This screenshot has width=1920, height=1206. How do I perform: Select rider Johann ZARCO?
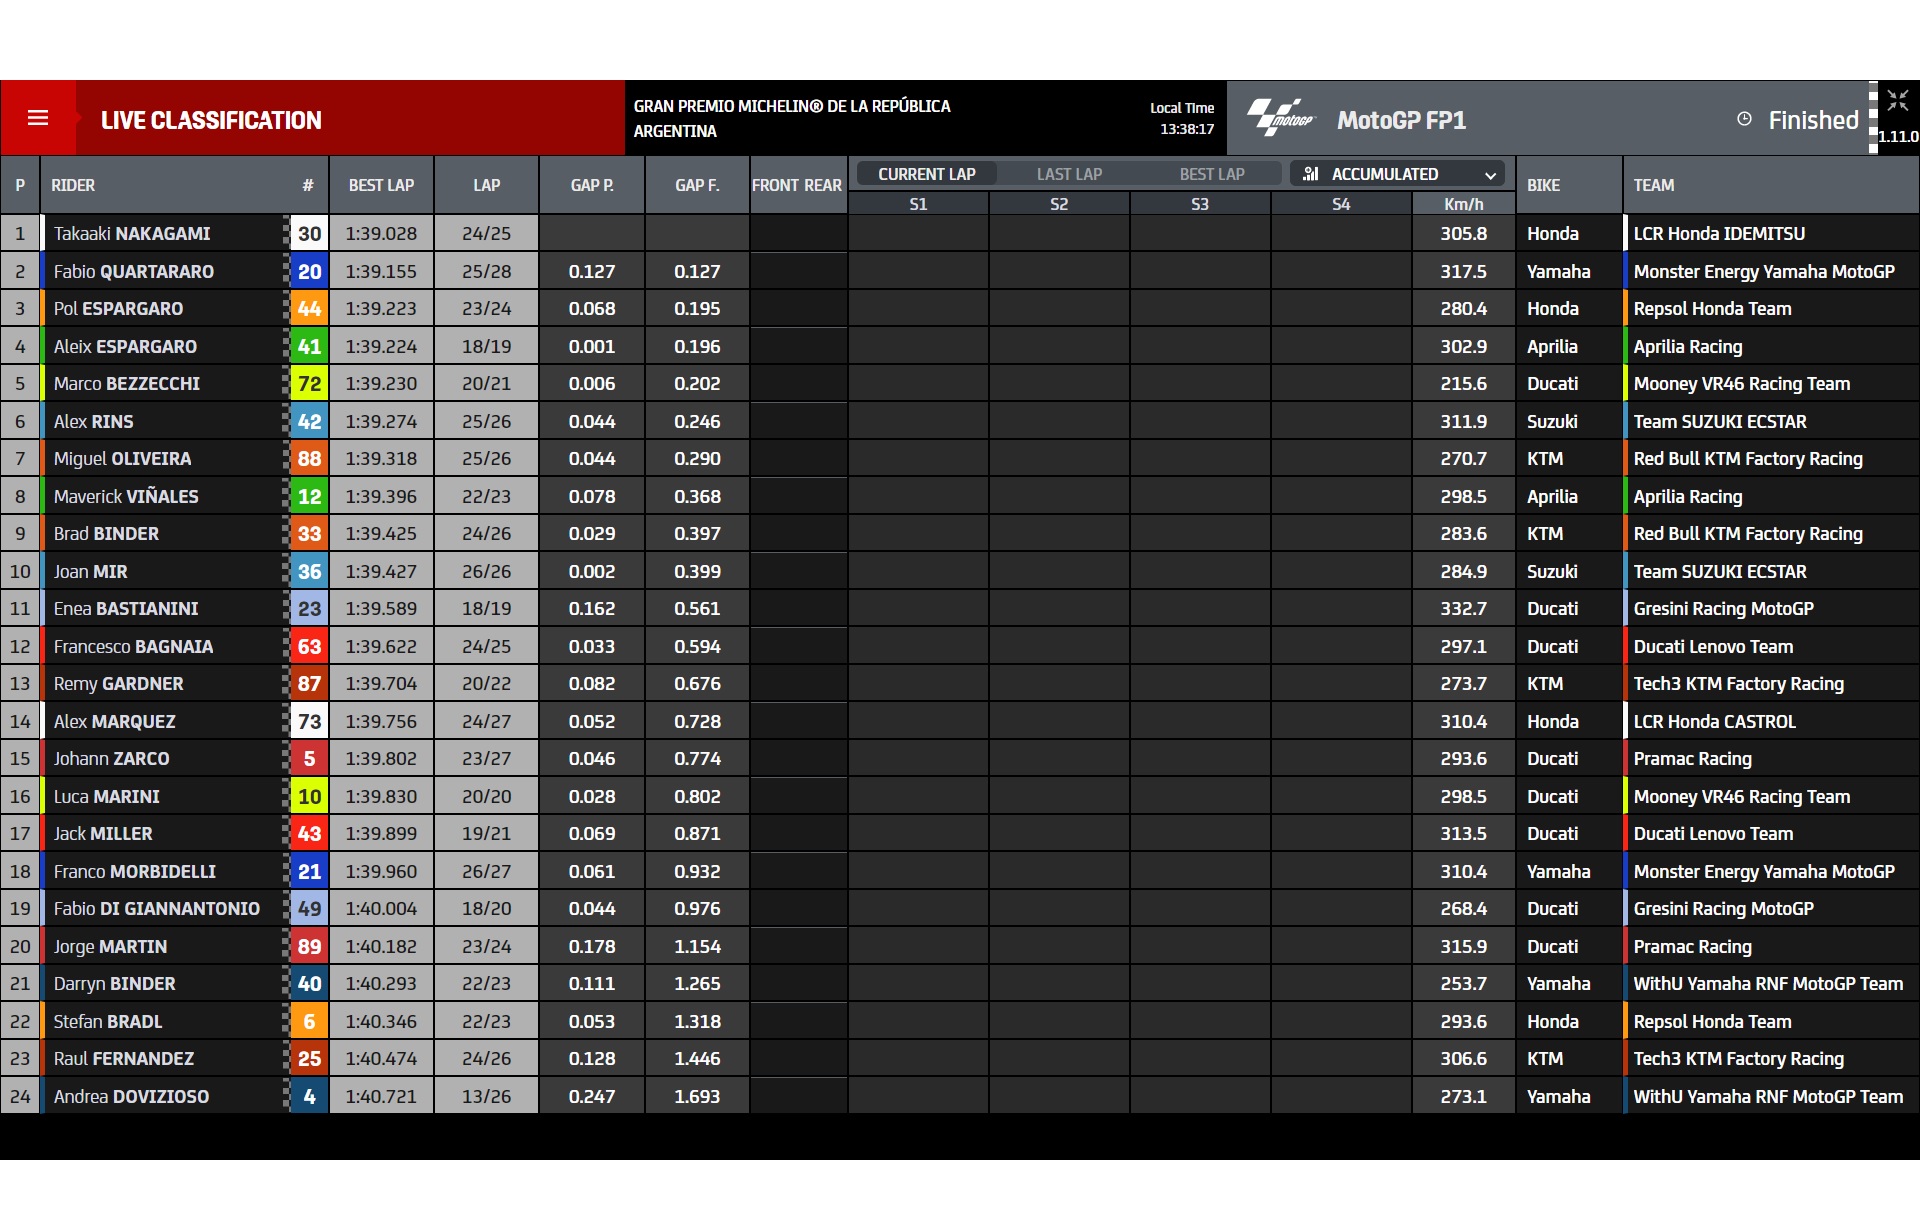tap(111, 758)
